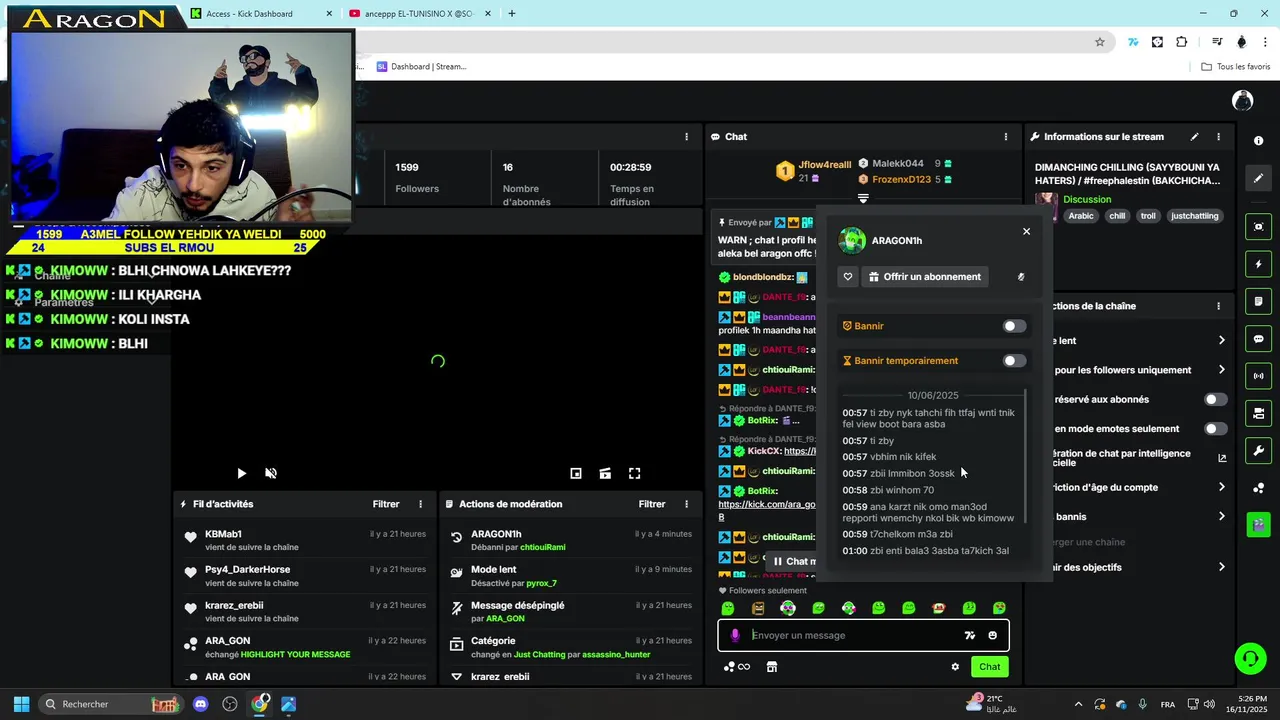Click taskbar Rechercher search box
The height and width of the screenshot is (720, 1280).
click(110, 704)
